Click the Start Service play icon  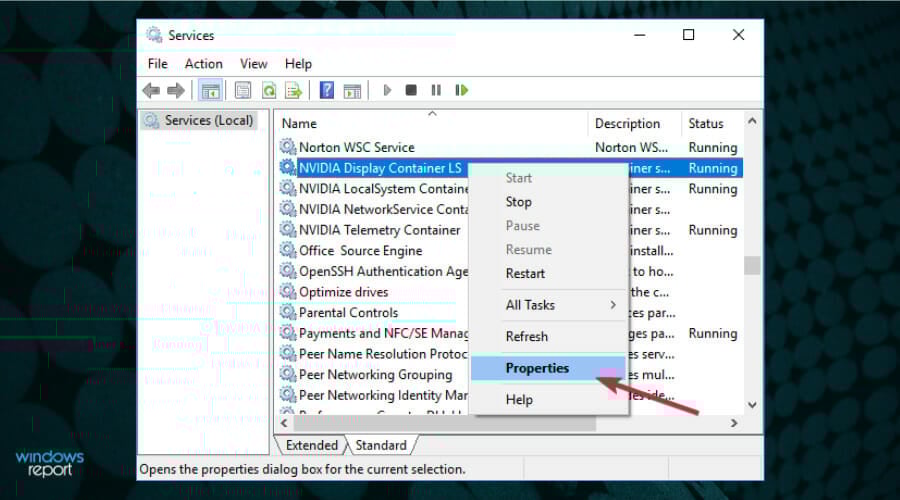(387, 90)
